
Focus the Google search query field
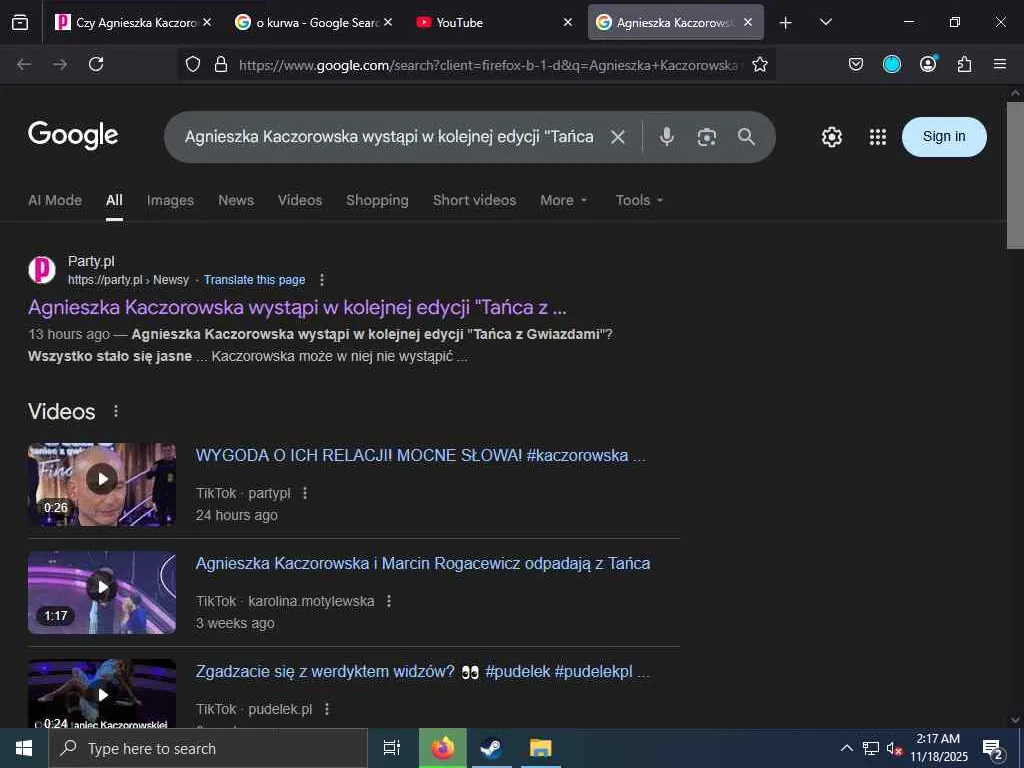[389, 136]
